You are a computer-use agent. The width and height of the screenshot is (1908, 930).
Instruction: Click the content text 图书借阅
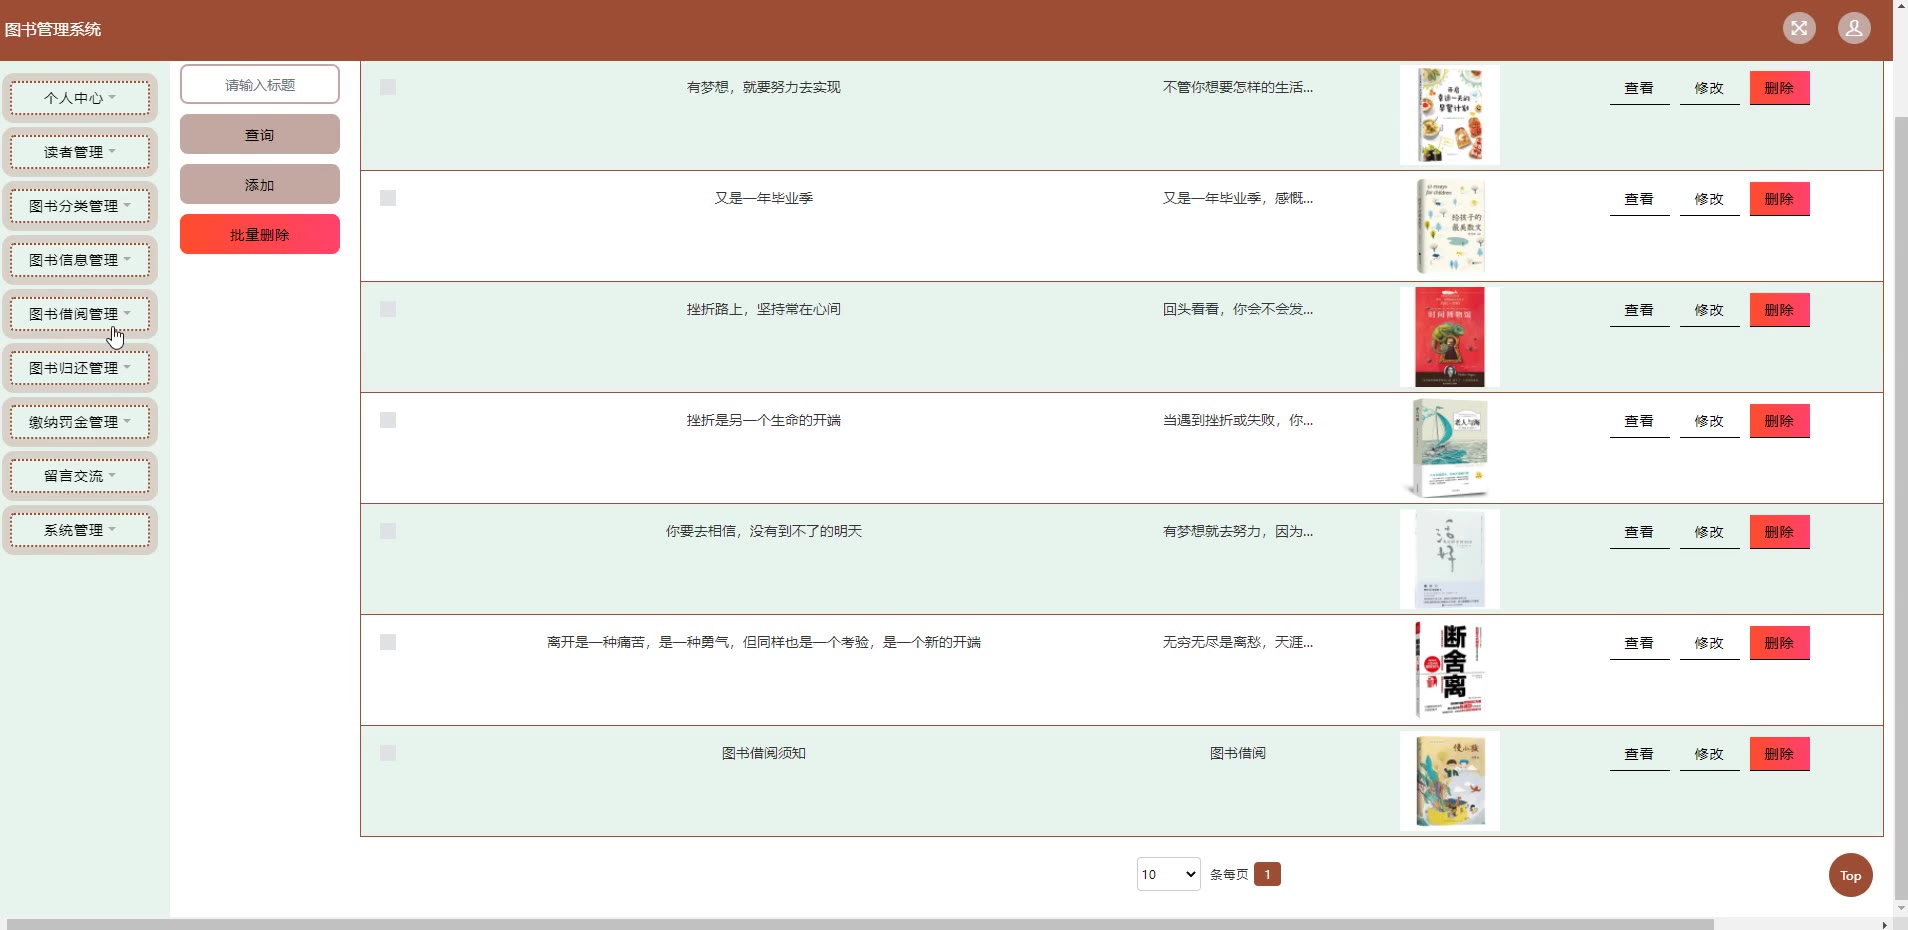[x=1238, y=753]
